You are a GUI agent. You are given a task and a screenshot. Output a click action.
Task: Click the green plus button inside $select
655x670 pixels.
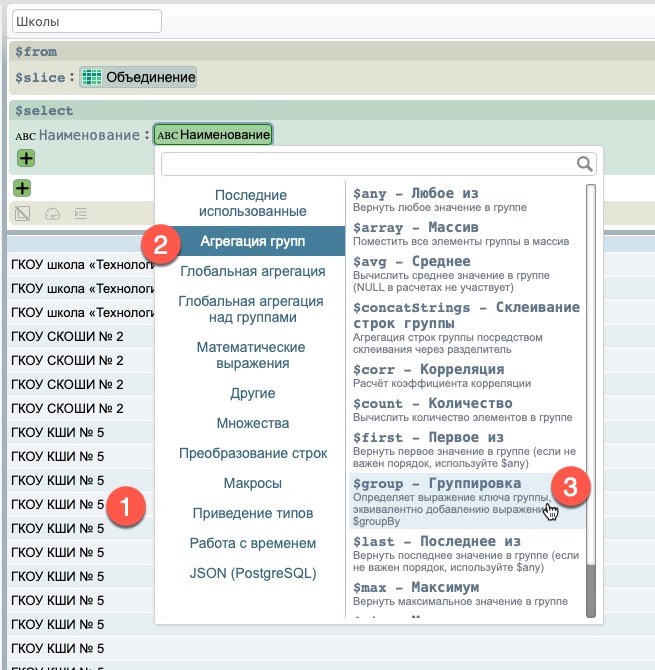point(26,158)
